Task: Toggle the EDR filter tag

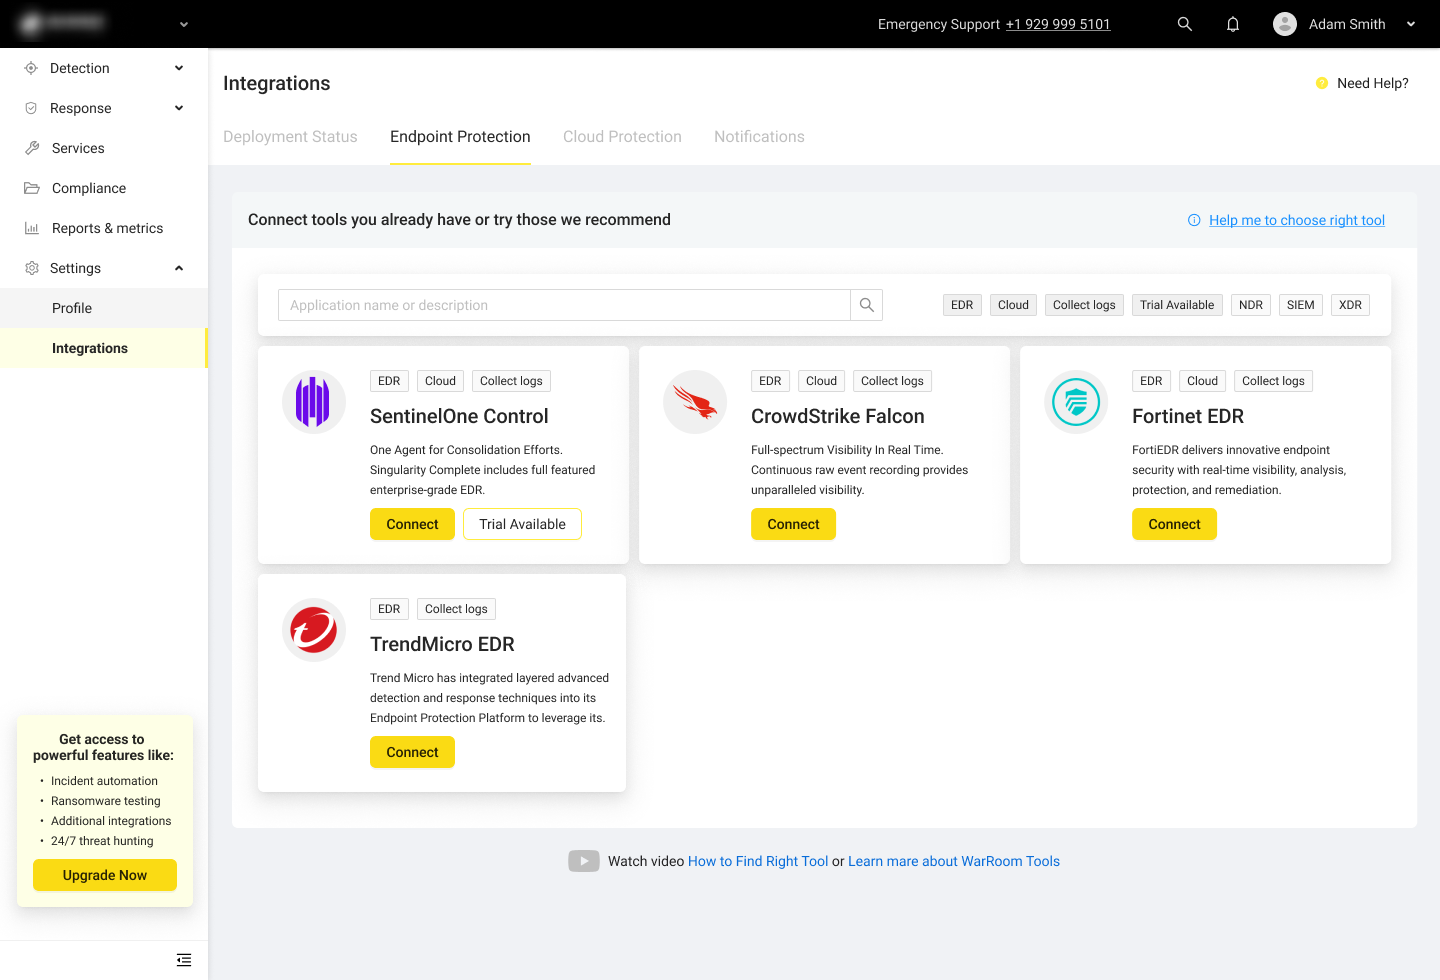Action: 962,305
